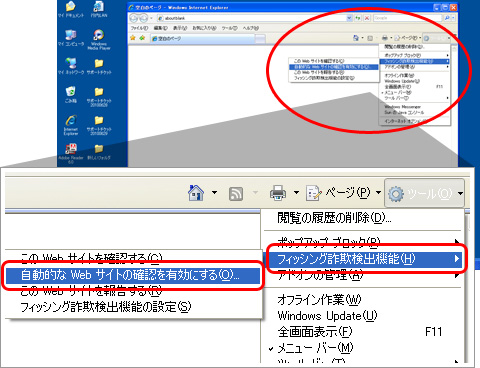The height and width of the screenshot is (368, 480).
Task: Click the RSS feed icon in the enlarged toolbar
Action: coord(236,193)
